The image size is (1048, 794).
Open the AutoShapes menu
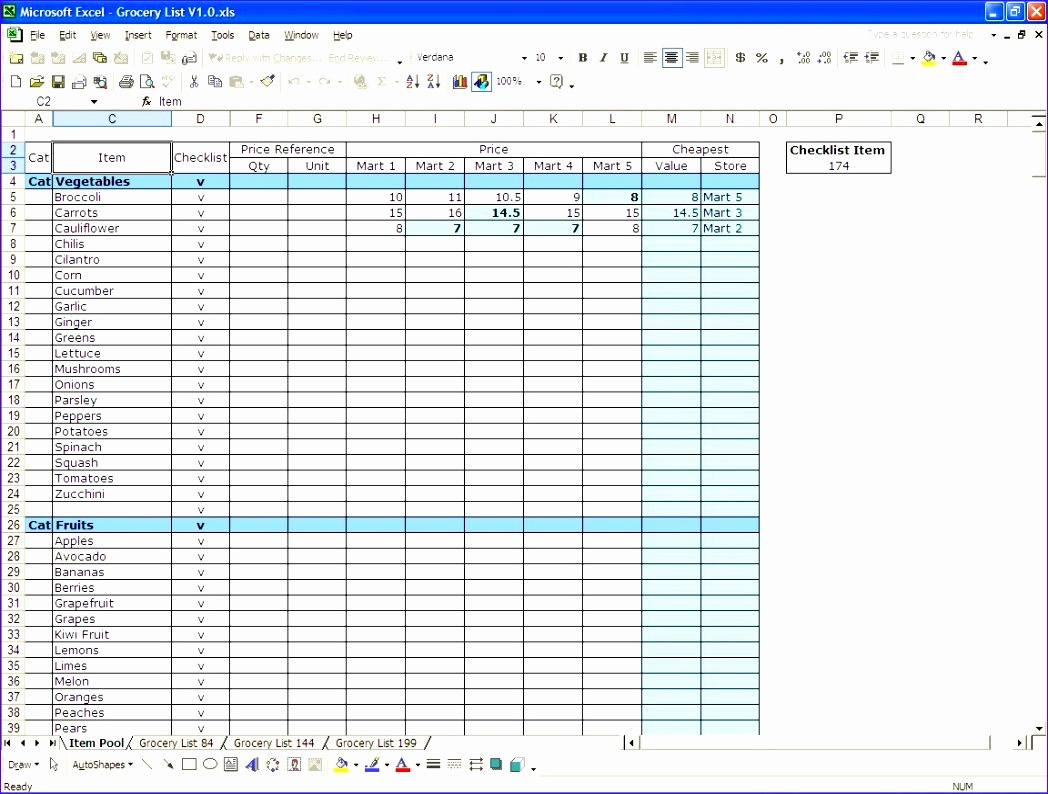coord(102,765)
